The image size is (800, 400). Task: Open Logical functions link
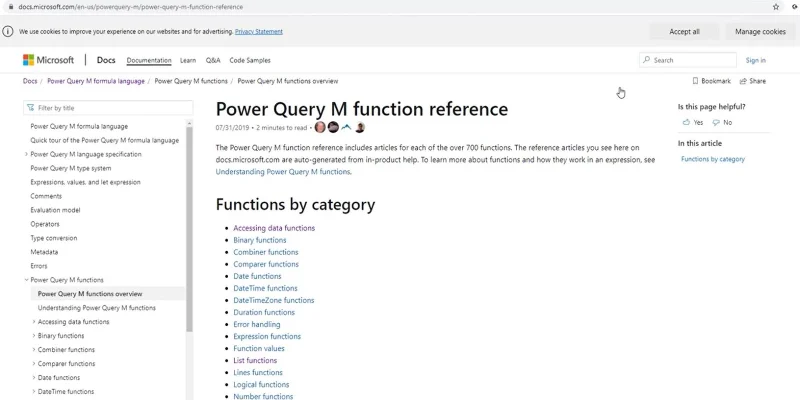click(261, 385)
